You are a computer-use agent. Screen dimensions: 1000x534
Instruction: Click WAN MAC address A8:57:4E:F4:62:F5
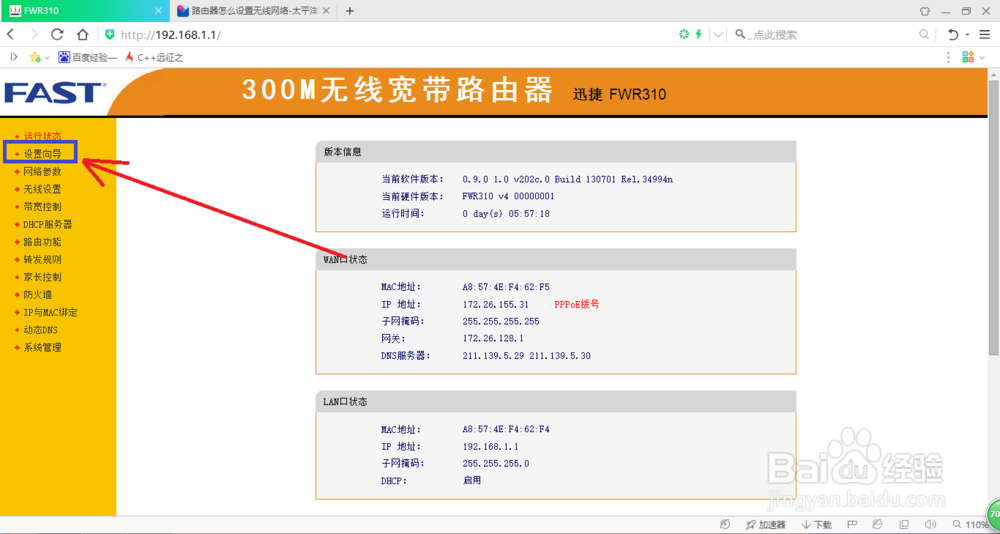click(506, 287)
